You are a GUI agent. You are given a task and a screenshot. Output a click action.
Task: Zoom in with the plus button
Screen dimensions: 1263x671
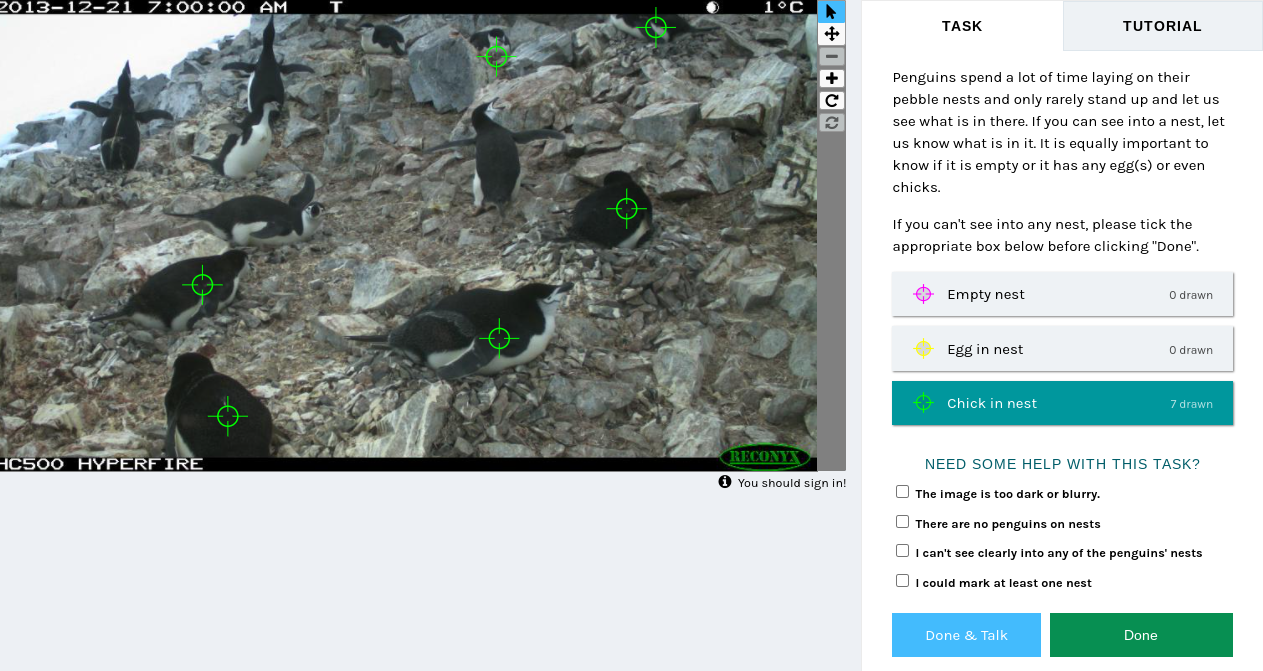pos(831,78)
